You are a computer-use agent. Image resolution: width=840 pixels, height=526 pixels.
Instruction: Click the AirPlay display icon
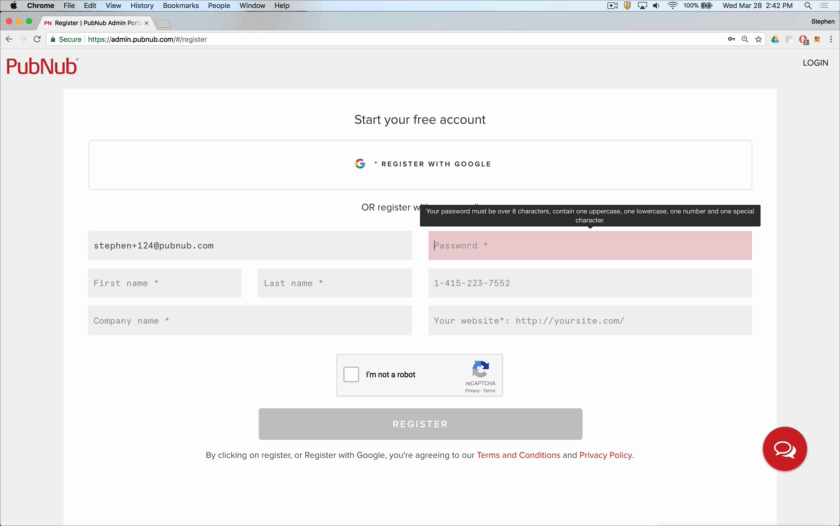(642, 5)
